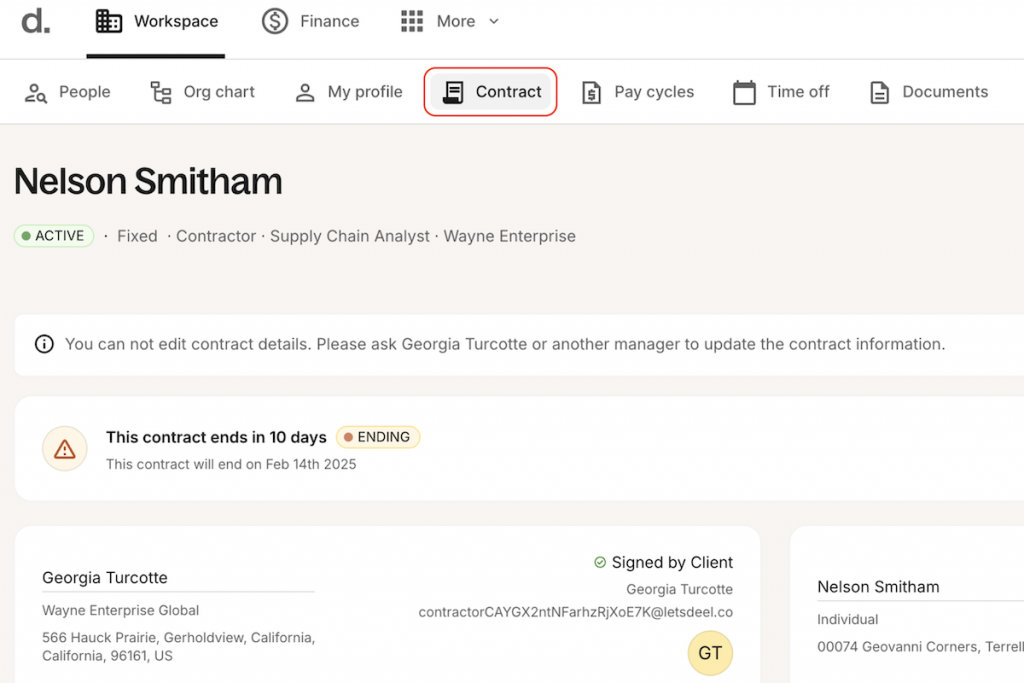Open the Contract tab
Screen dimensions: 1024x683
(x=491, y=92)
